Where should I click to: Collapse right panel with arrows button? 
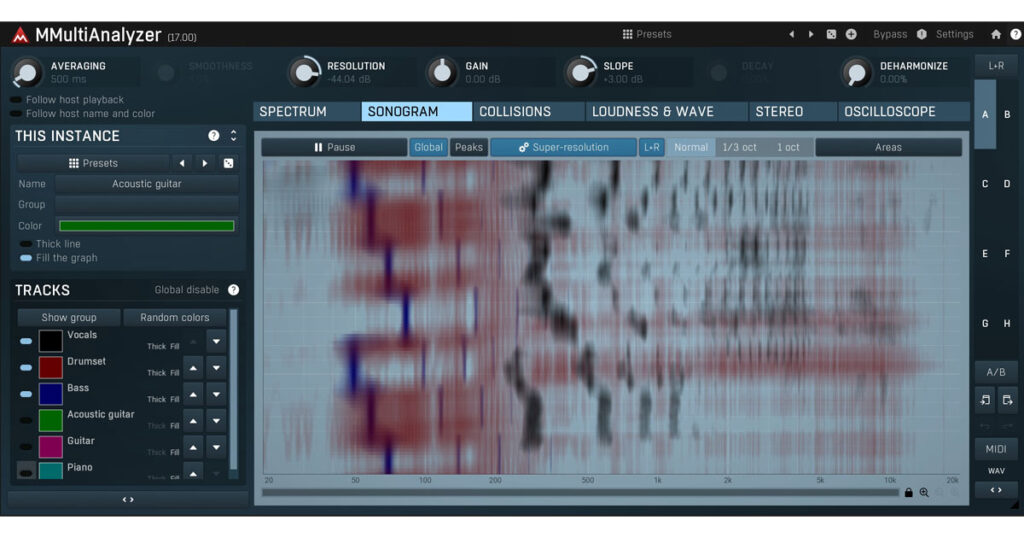pyautogui.click(x=996, y=490)
